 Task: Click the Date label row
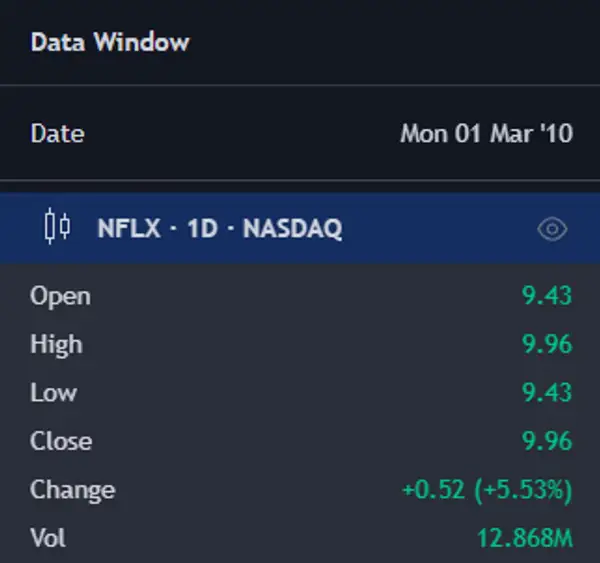pyautogui.click(x=58, y=134)
